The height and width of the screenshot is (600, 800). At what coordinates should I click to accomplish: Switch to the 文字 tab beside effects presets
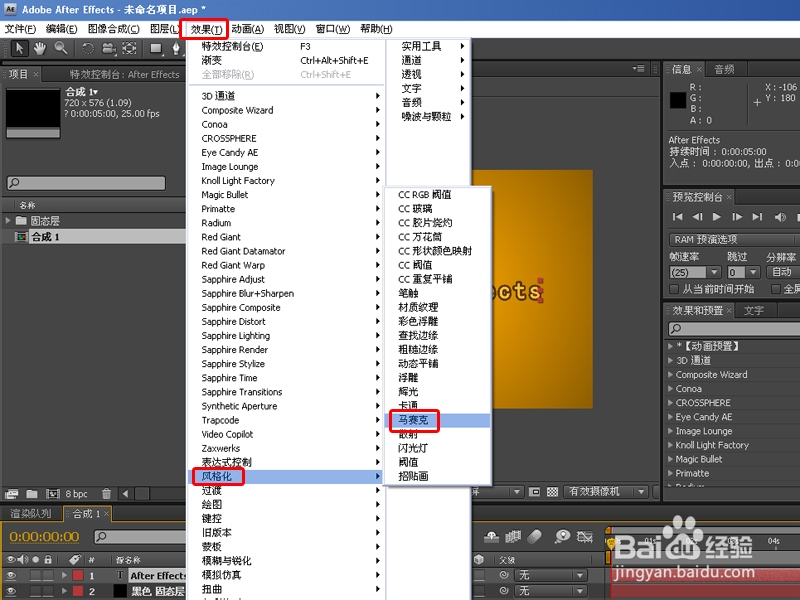(x=754, y=311)
